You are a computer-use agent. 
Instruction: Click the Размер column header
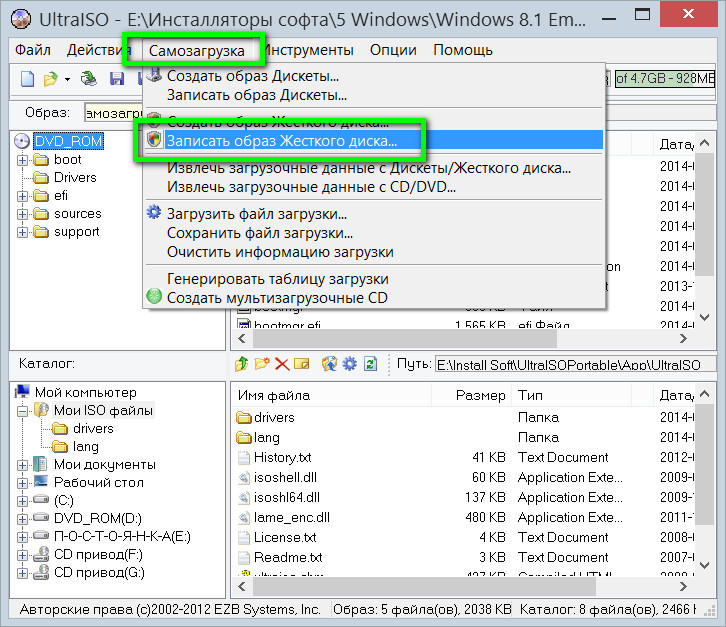pos(471,395)
